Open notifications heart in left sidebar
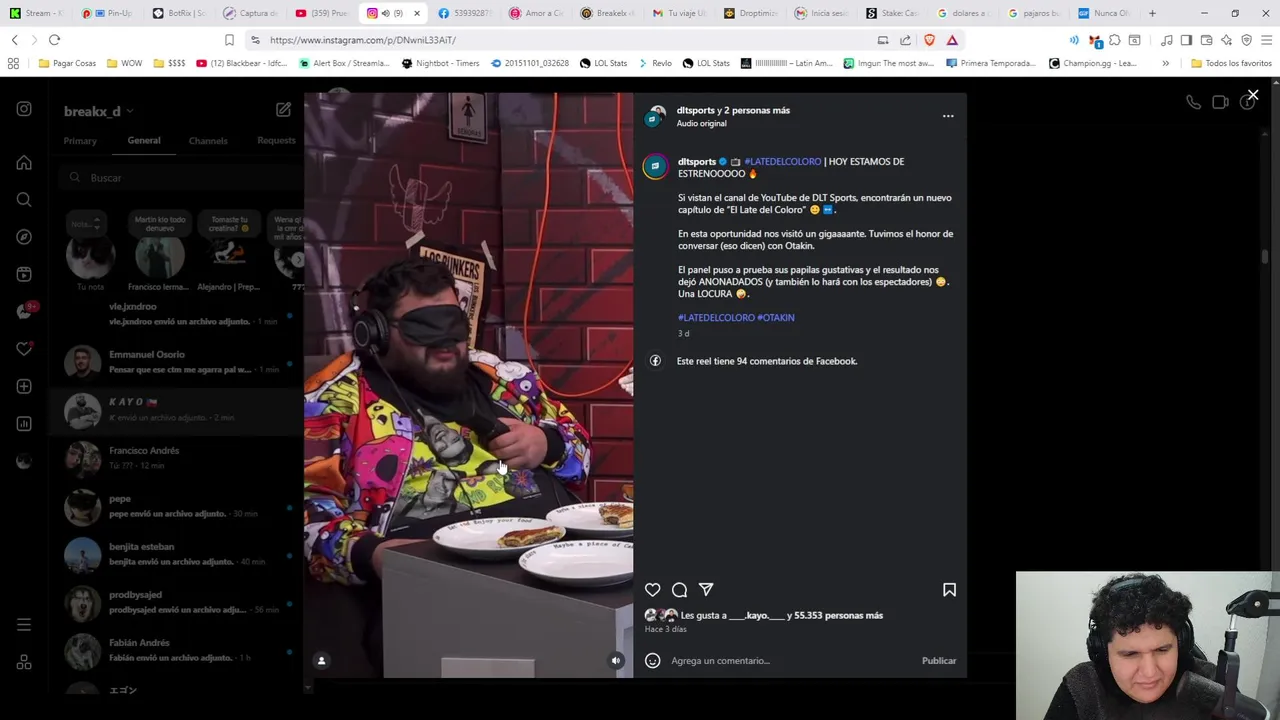 coord(24,349)
